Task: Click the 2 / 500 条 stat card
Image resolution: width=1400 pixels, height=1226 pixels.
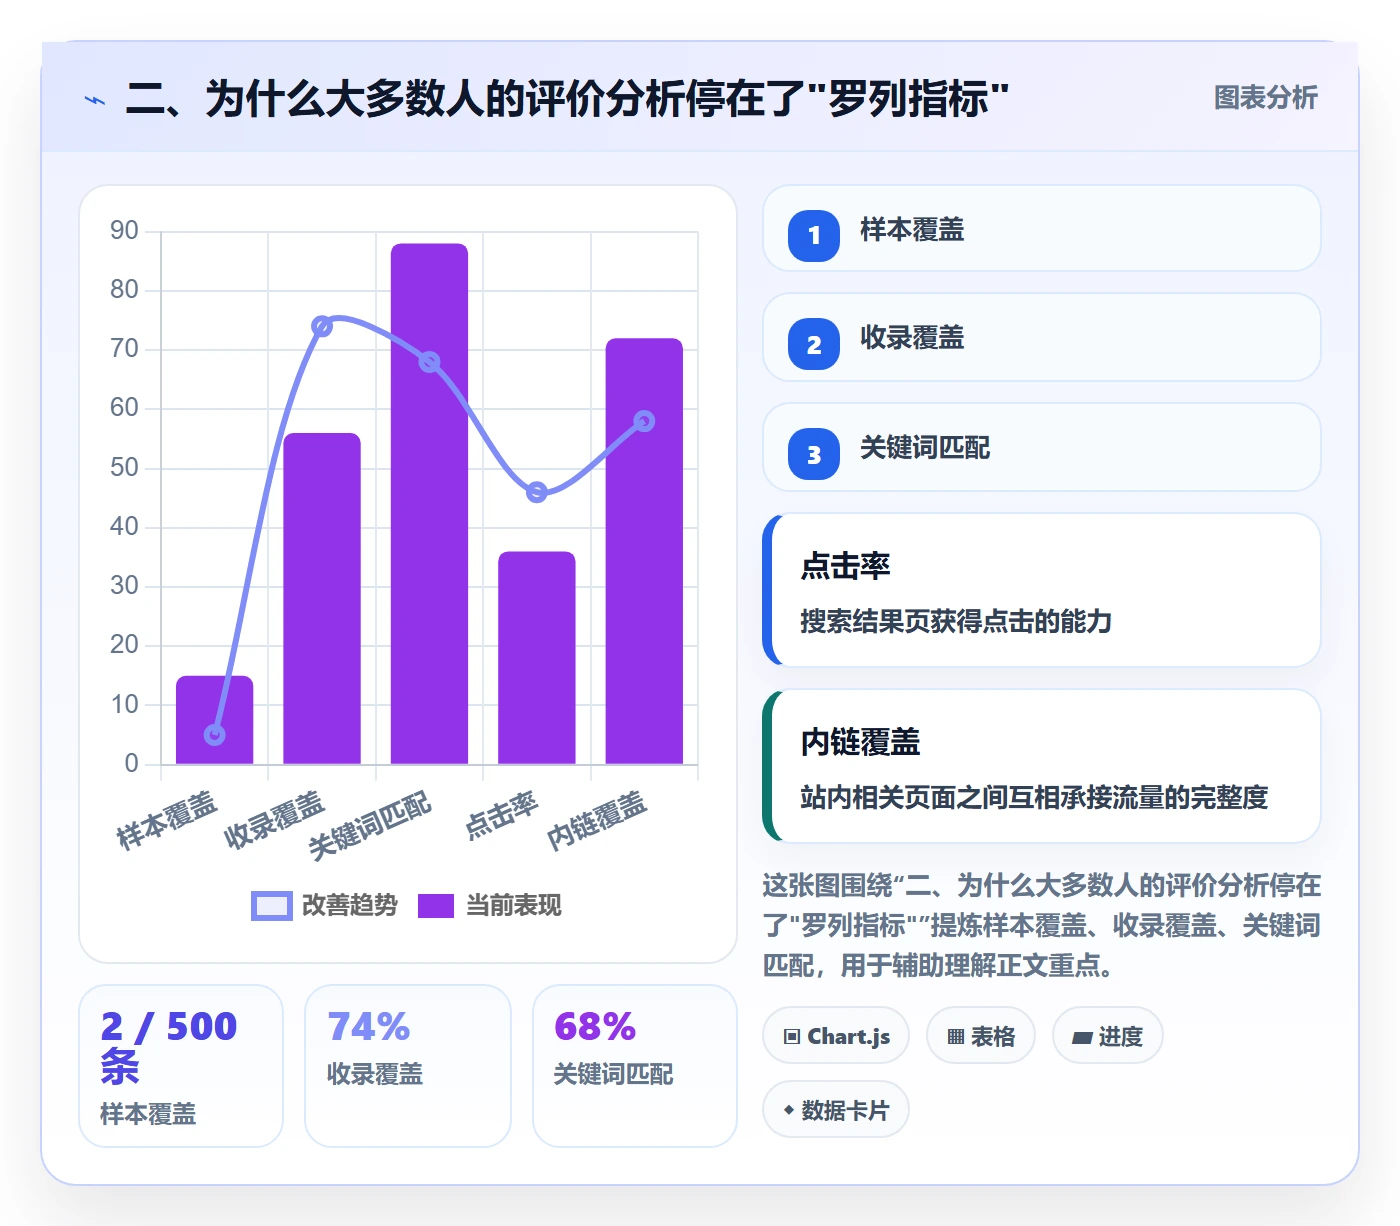Action: [x=181, y=1066]
